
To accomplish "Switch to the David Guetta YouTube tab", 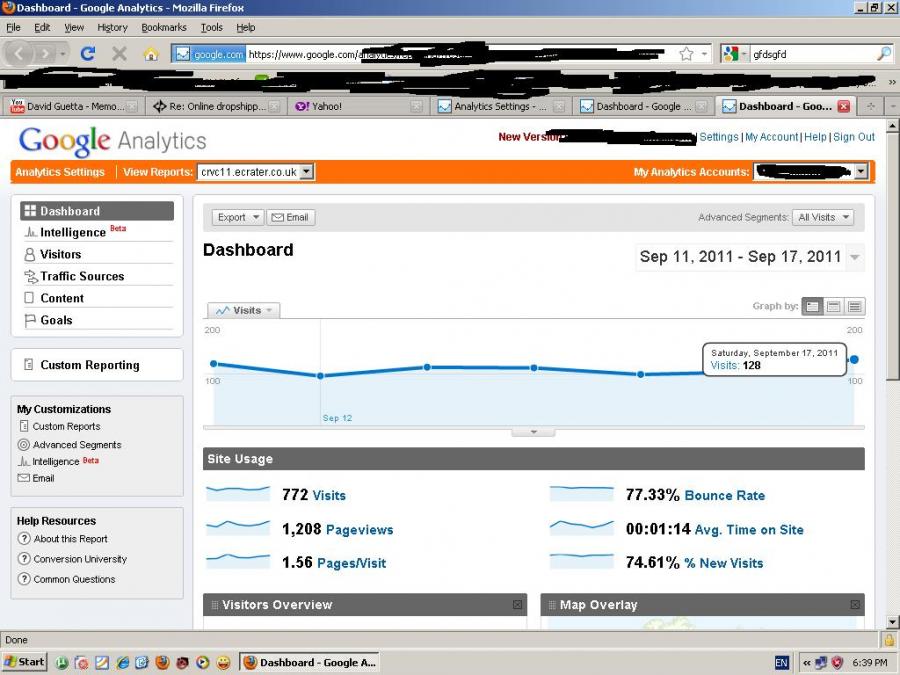I will [x=71, y=106].
